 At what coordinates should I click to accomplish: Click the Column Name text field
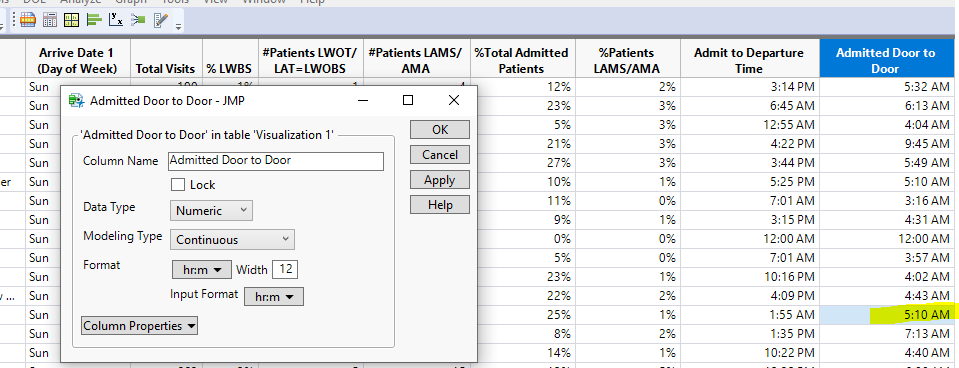tap(276, 161)
